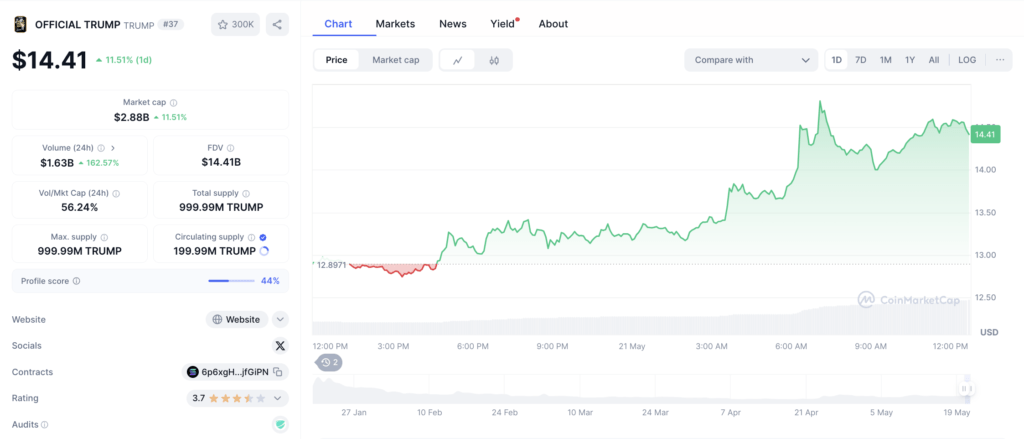Screen dimensions: 1024x439
Task: Click the circulating supply progress ring icon
Action: [x=264, y=251]
